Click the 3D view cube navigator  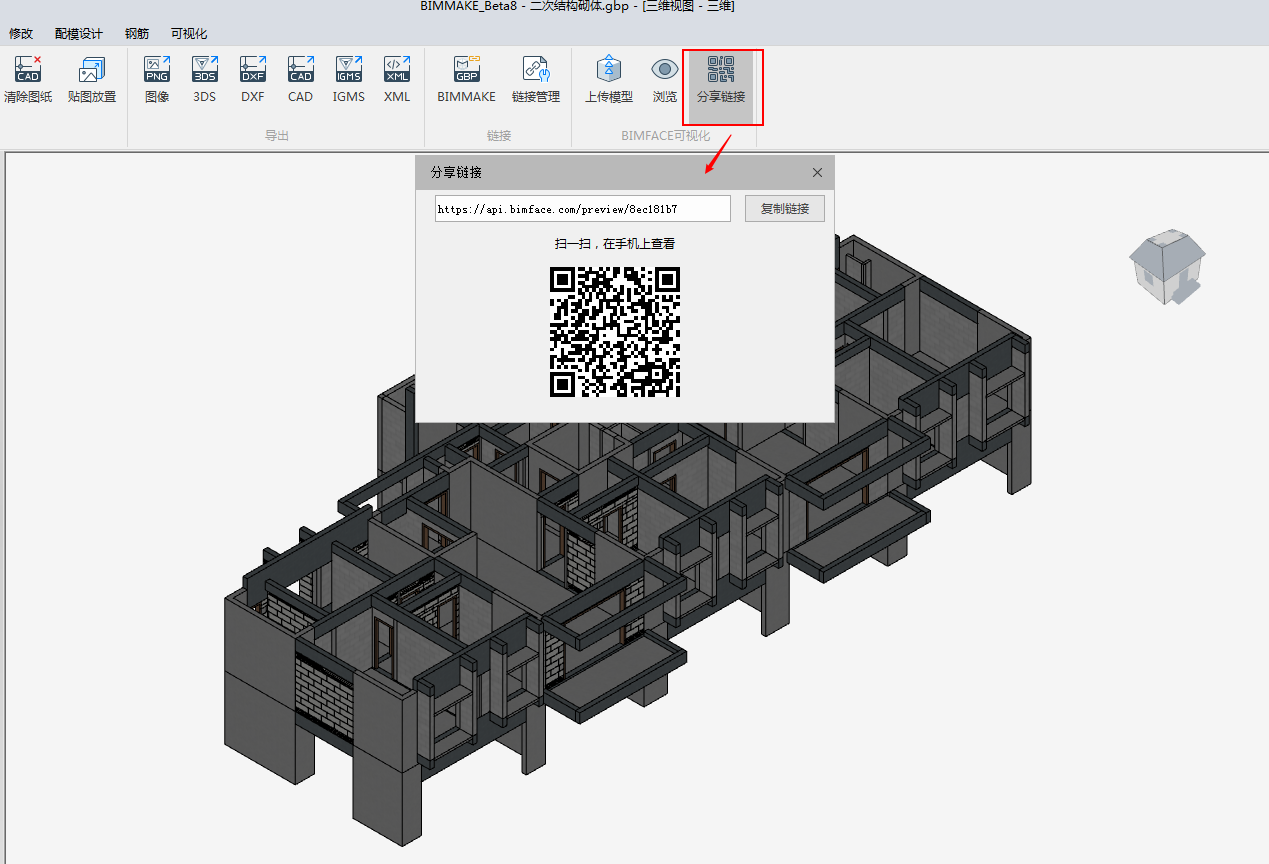(1167, 266)
